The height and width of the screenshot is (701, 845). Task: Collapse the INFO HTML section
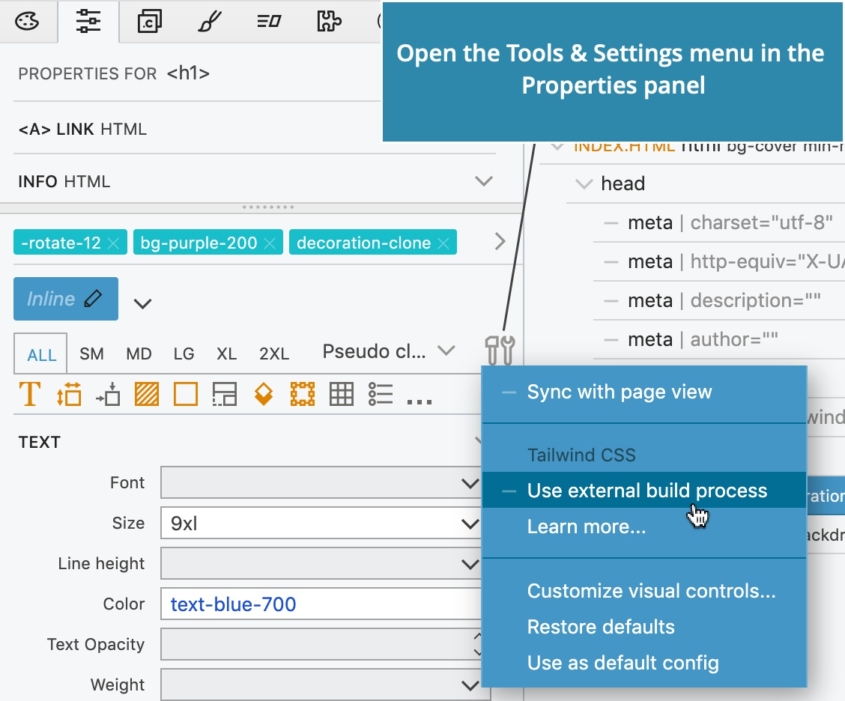483,181
